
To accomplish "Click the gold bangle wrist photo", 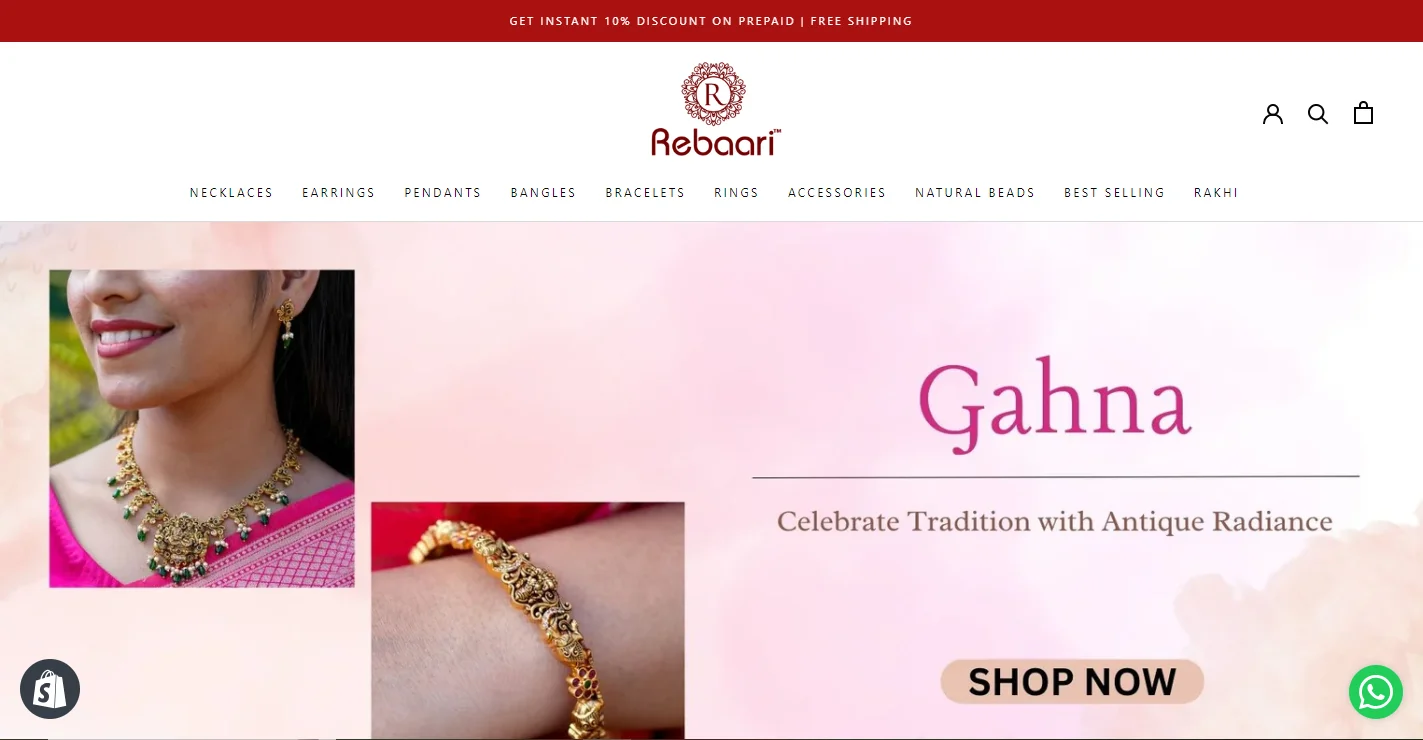I will tap(528, 620).
